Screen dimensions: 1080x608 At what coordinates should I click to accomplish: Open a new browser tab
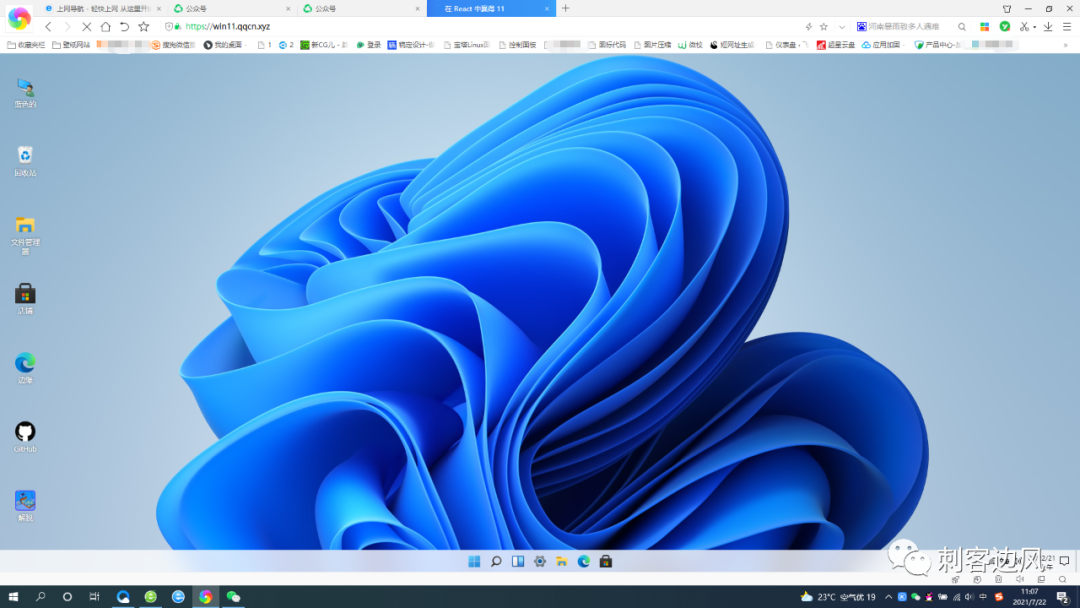[565, 8]
